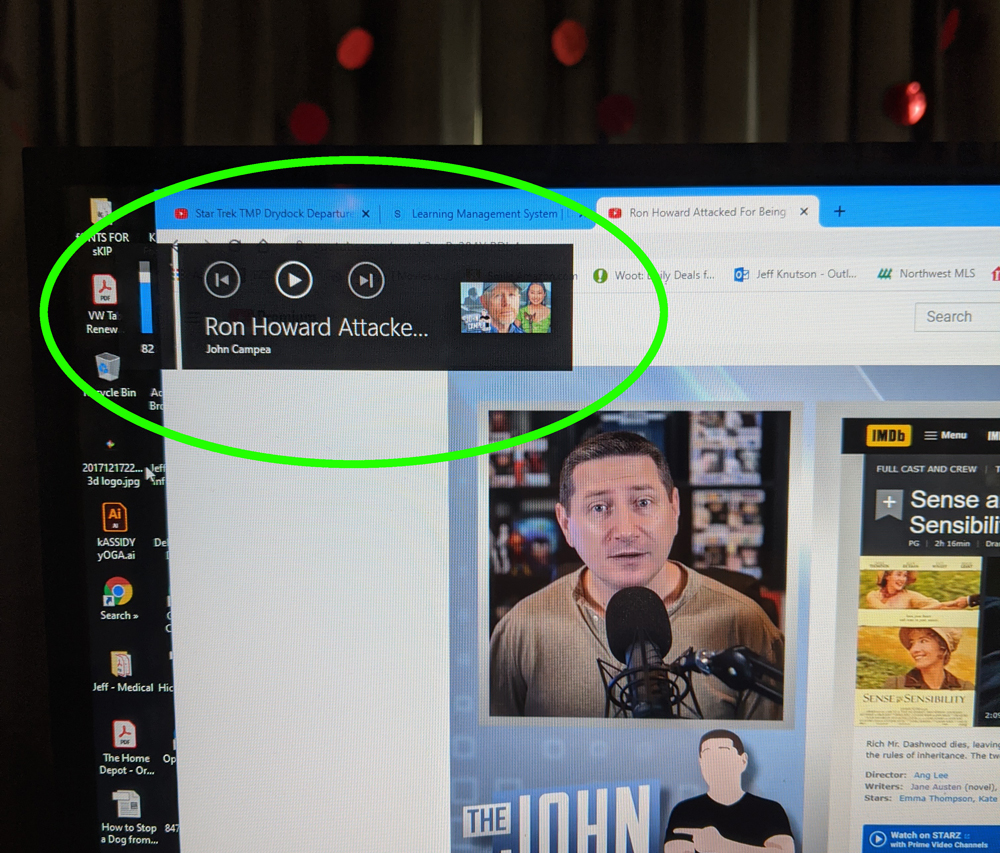Viewport: 1000px width, 853px height.
Task: Open the folder labeled FOR sKIP
Action: point(102,228)
